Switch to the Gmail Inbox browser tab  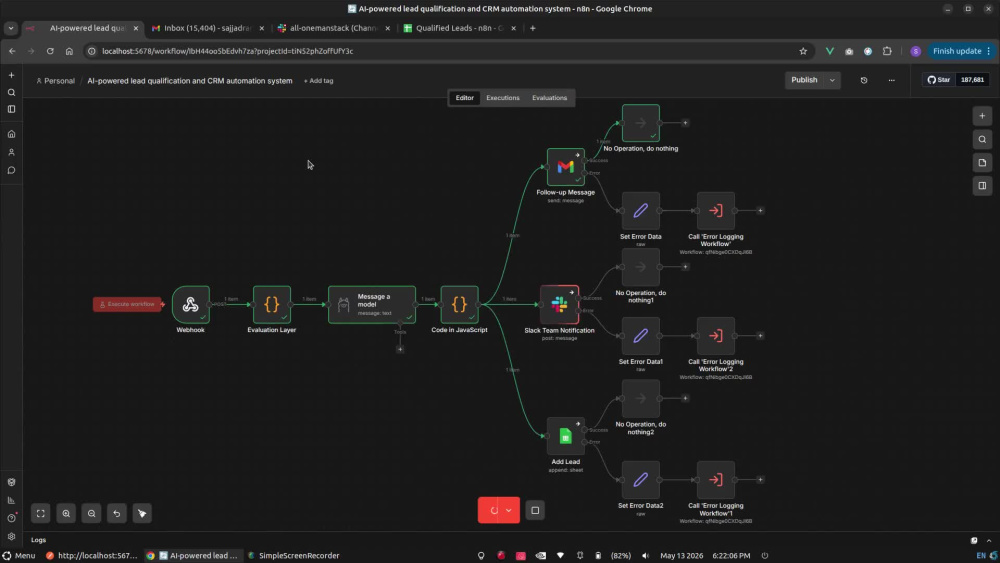pos(208,28)
